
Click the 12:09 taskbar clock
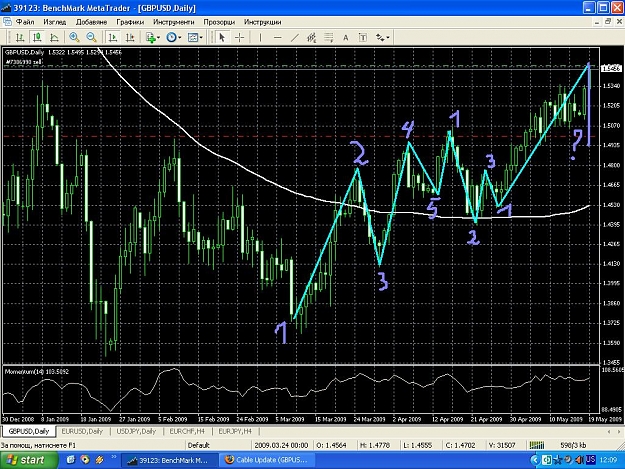click(x=608, y=460)
